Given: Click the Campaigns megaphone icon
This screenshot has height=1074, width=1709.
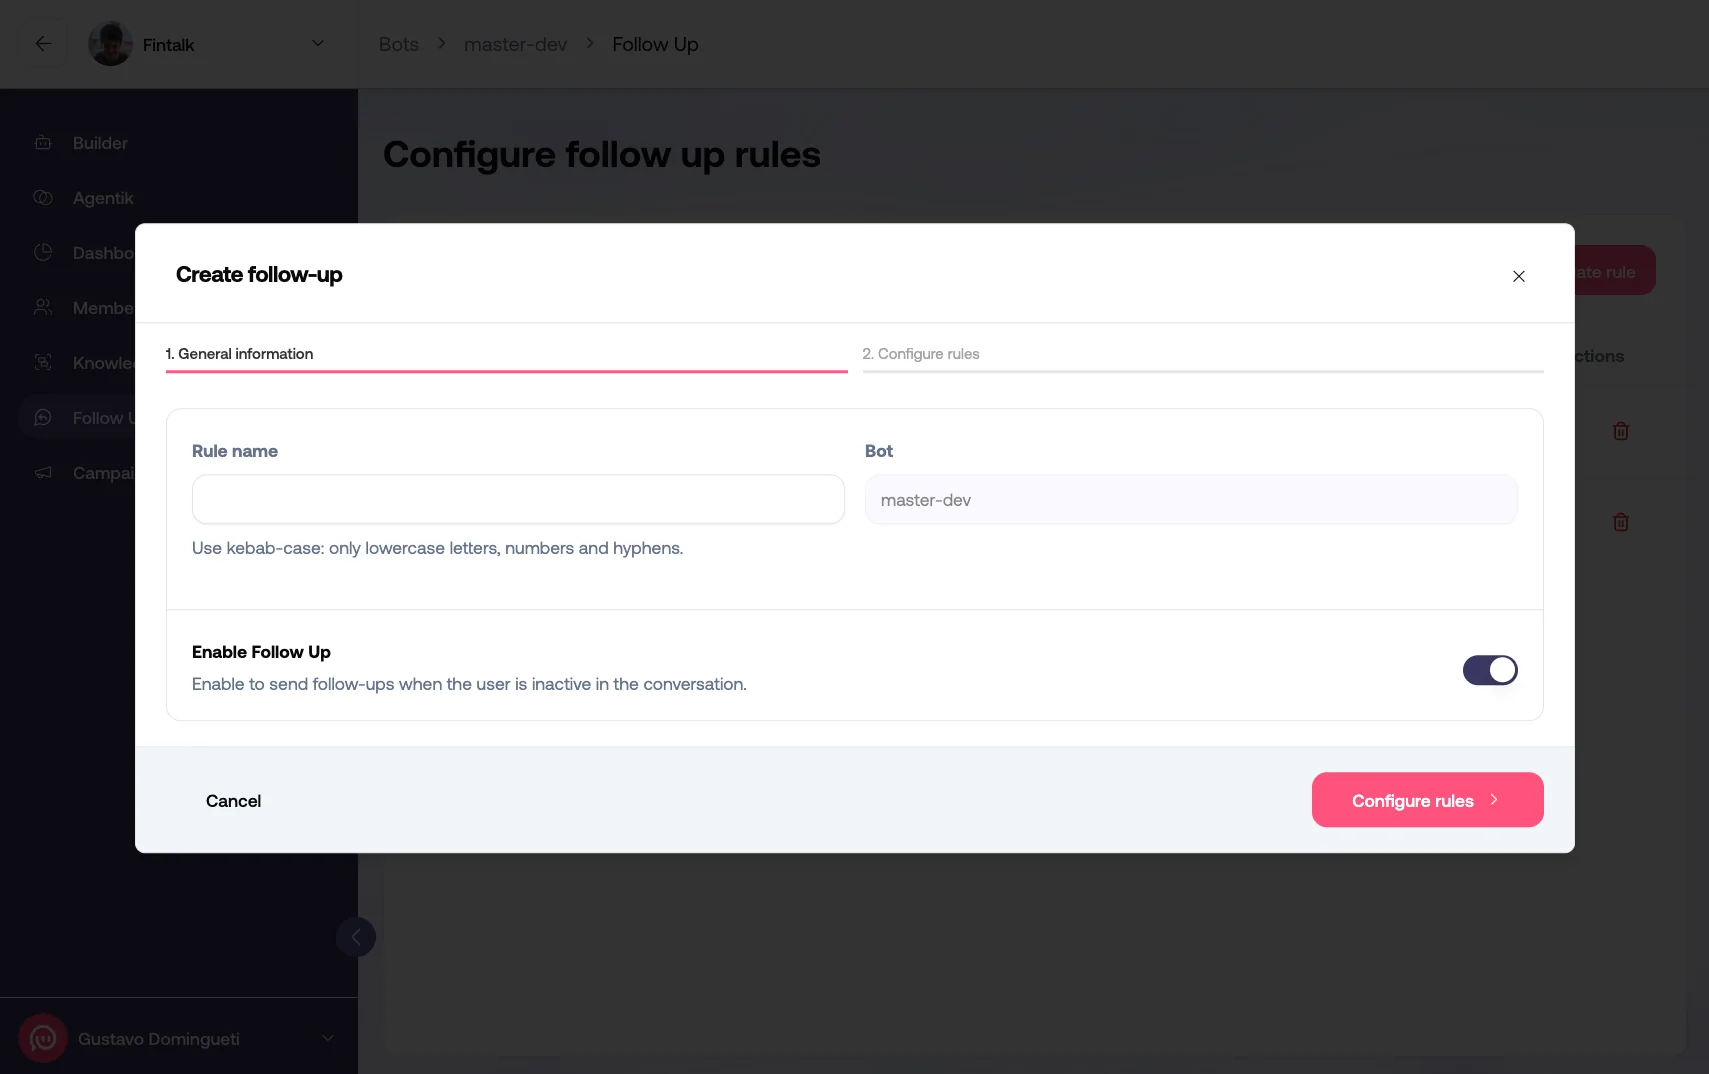Looking at the screenshot, I should point(43,473).
